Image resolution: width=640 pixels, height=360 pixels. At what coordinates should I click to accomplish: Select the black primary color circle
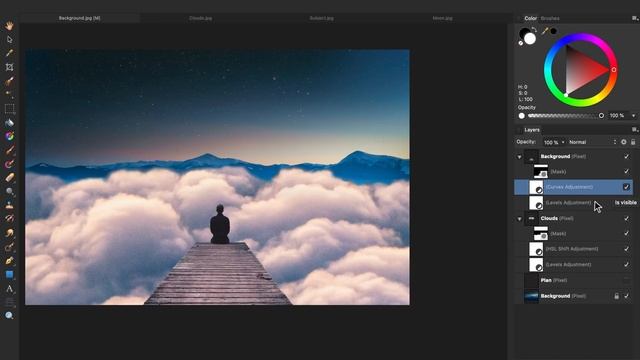524,33
